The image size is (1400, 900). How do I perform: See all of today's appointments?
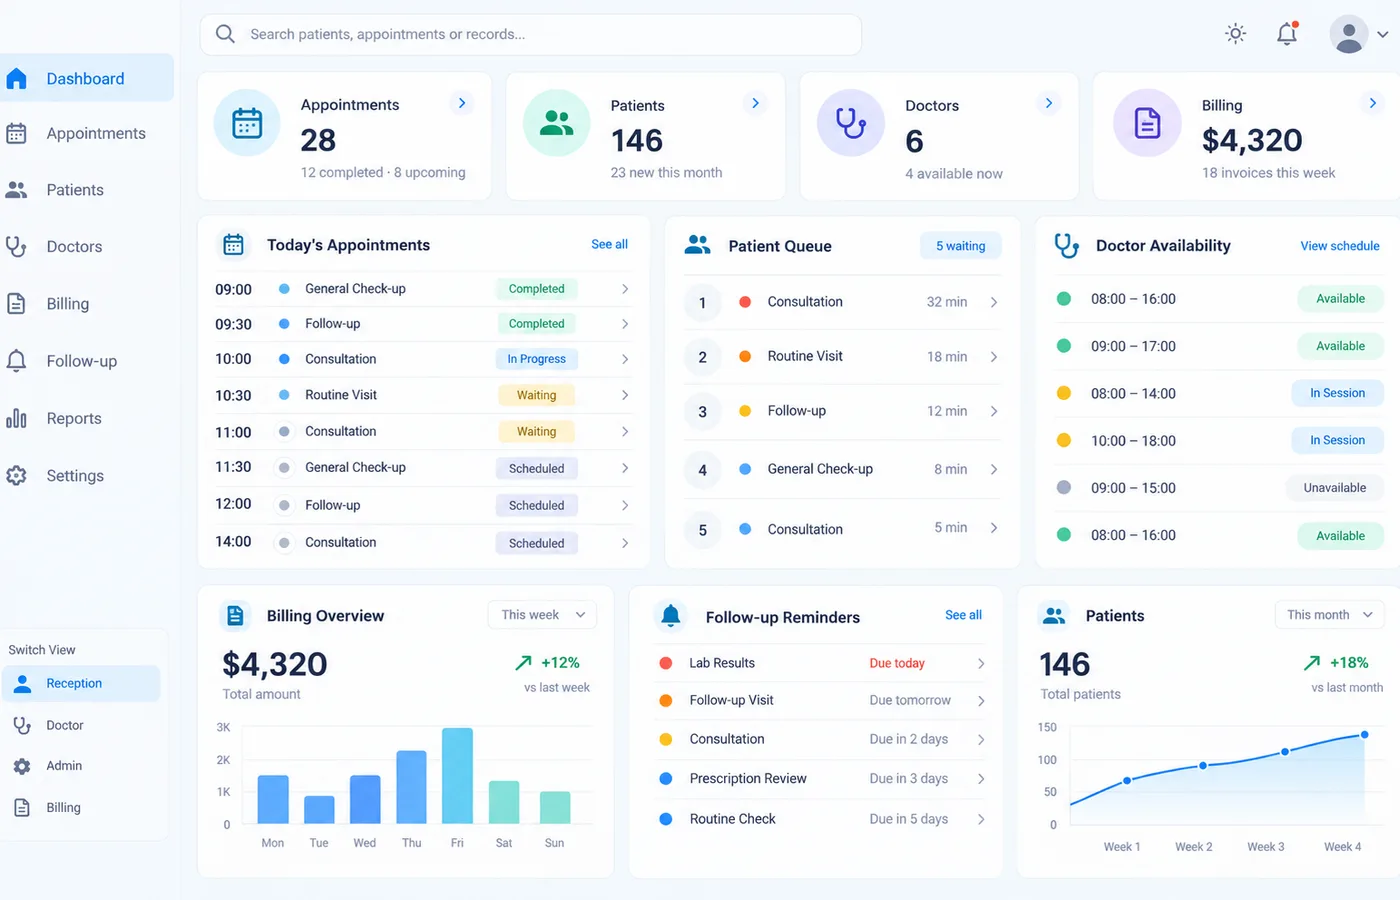[609, 244]
